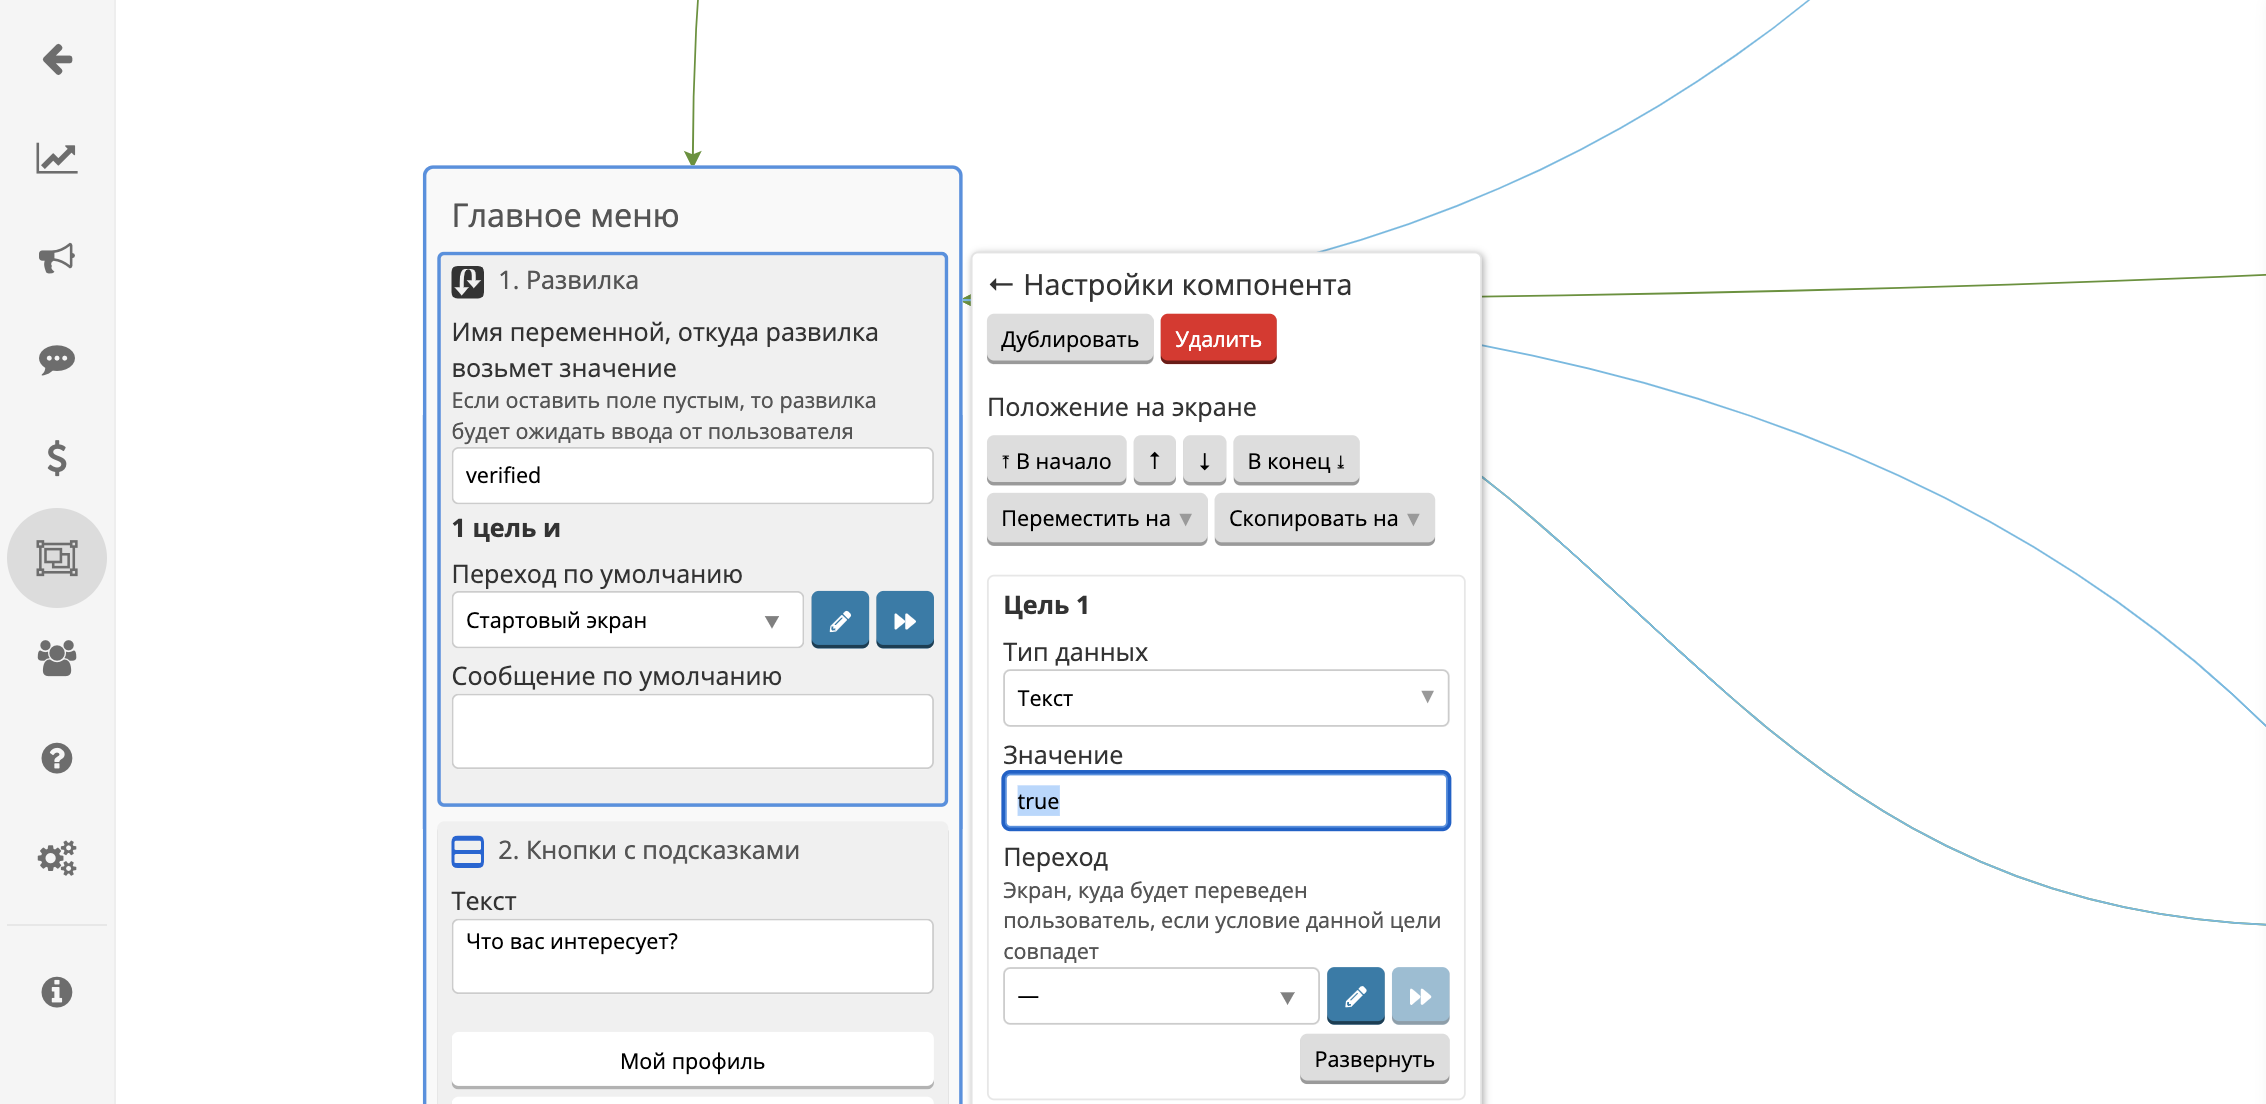The width and height of the screenshot is (2266, 1104).
Task: Click the text field Что вас интересует?
Action: (692, 956)
